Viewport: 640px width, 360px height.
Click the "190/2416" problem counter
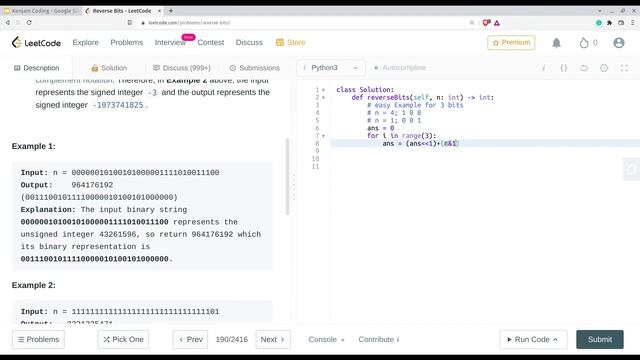click(231, 340)
